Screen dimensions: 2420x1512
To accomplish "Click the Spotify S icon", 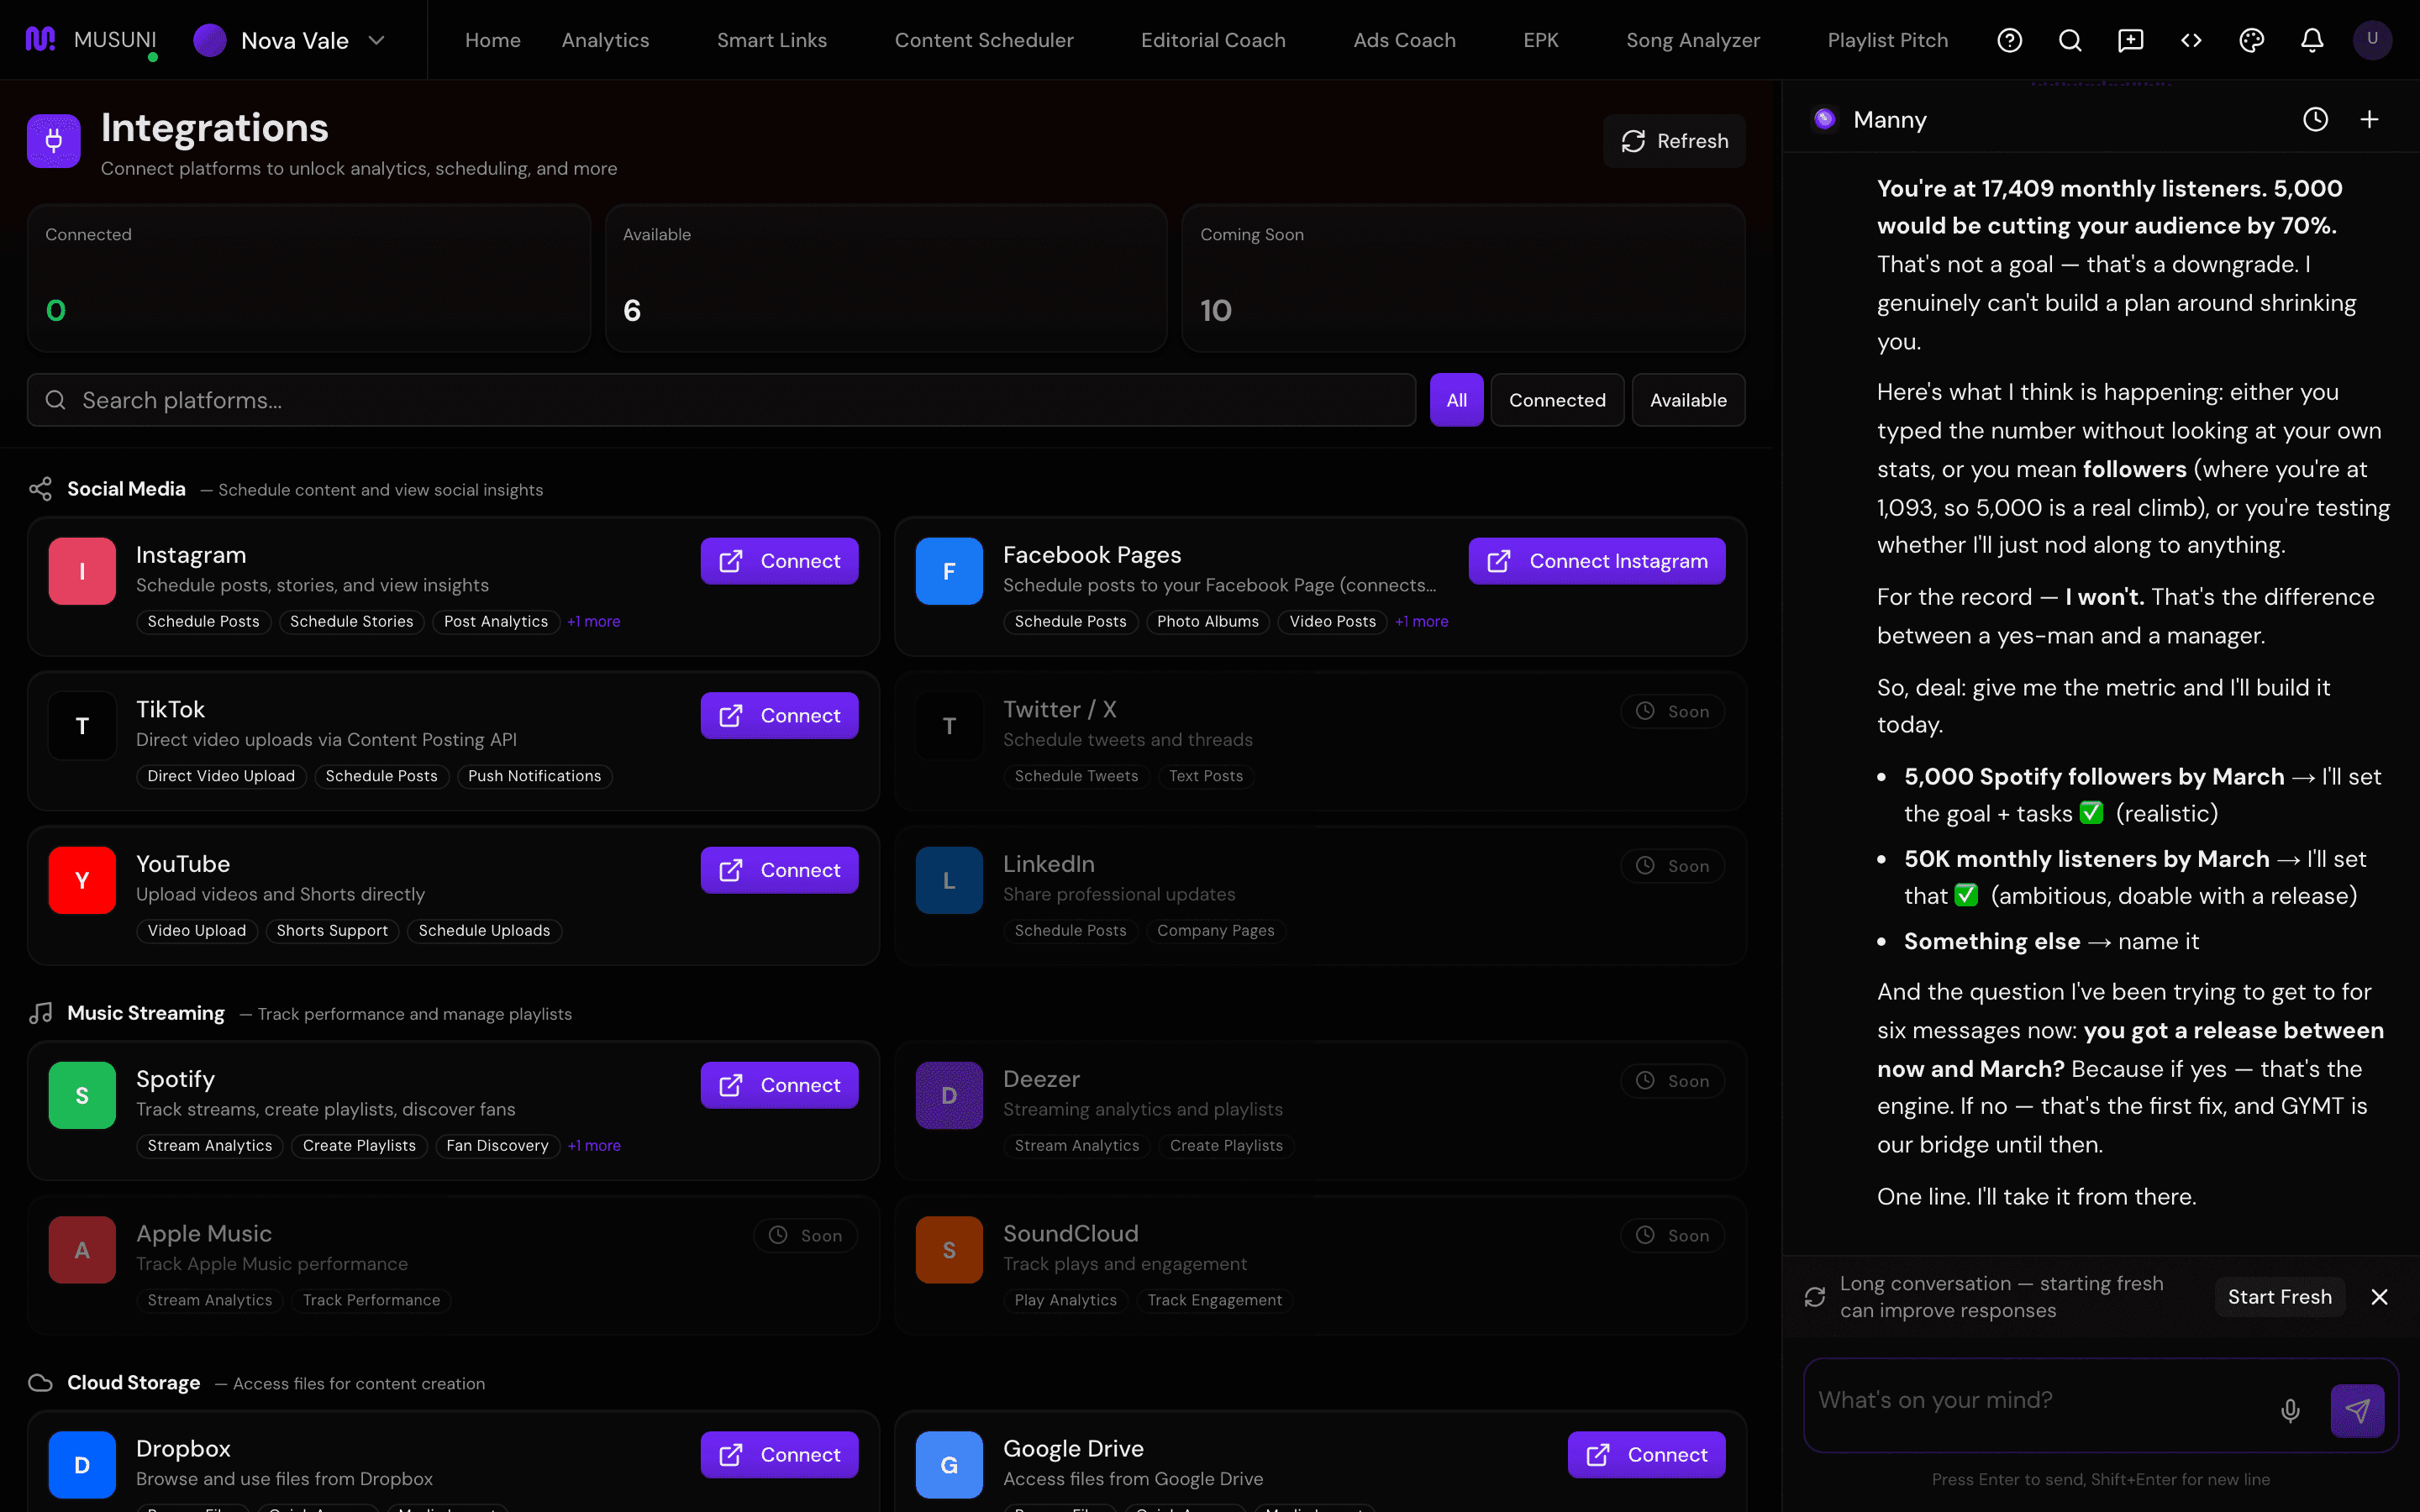I will 82,1095.
